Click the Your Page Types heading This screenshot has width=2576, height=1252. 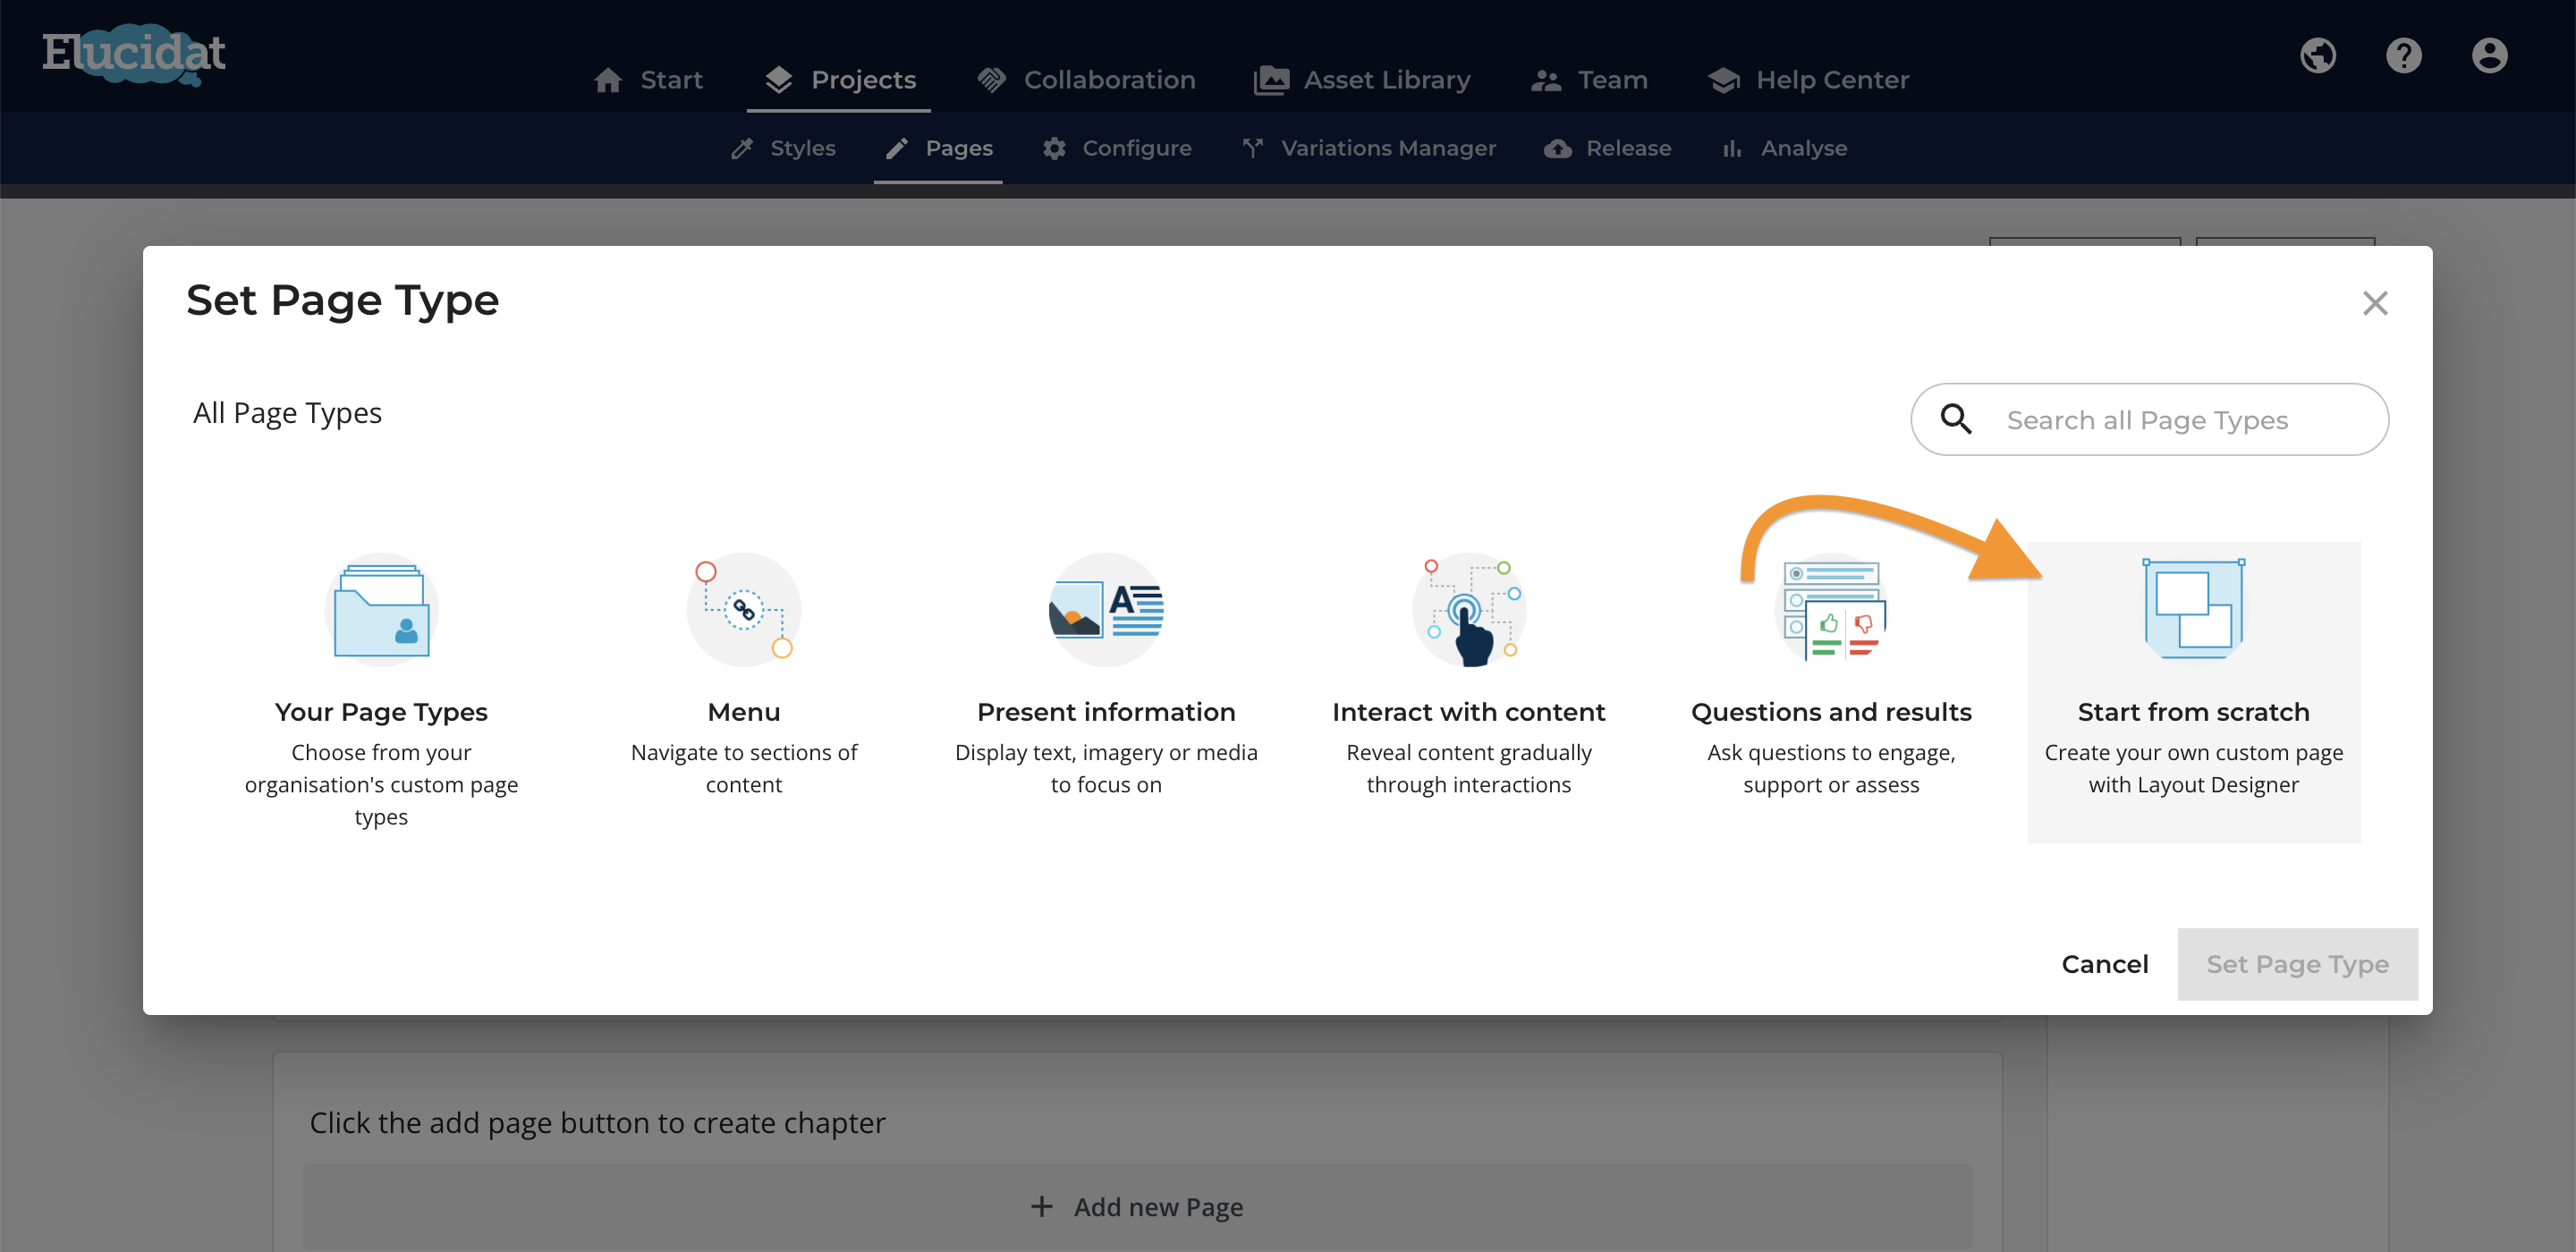point(381,712)
